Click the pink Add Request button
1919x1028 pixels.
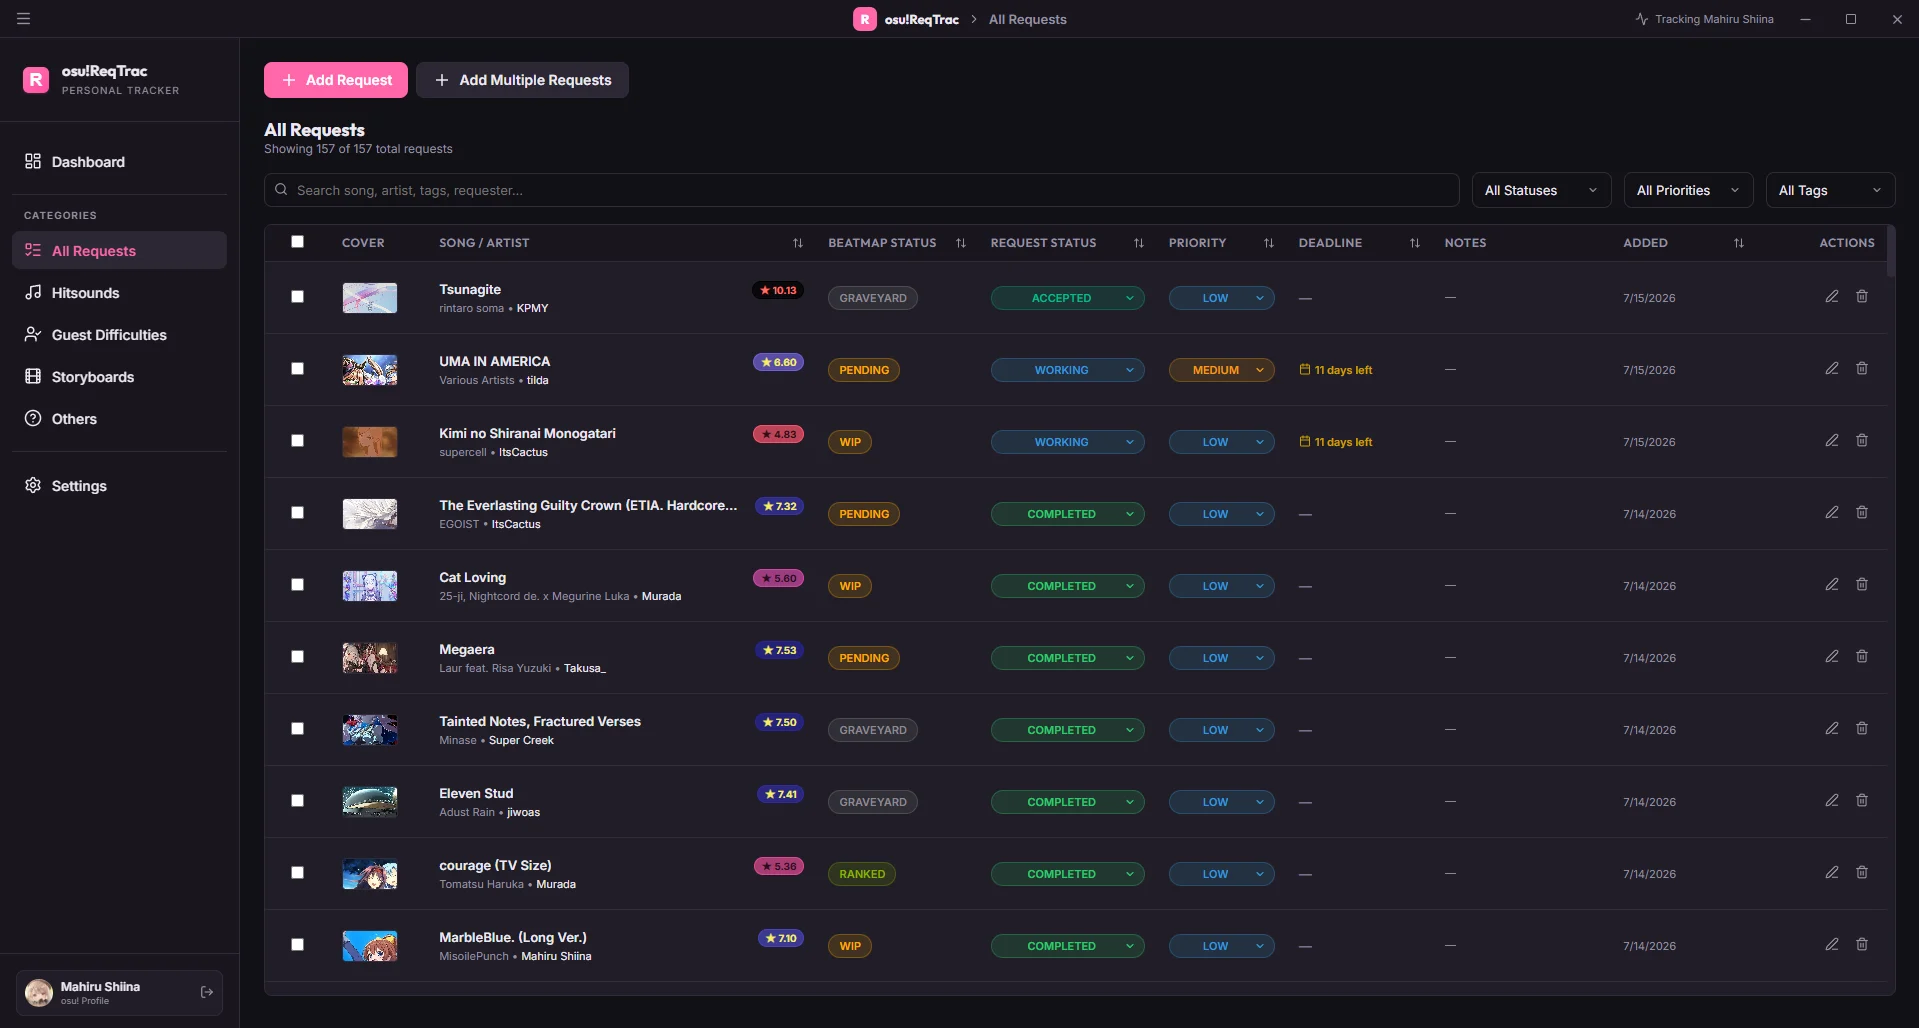click(336, 80)
